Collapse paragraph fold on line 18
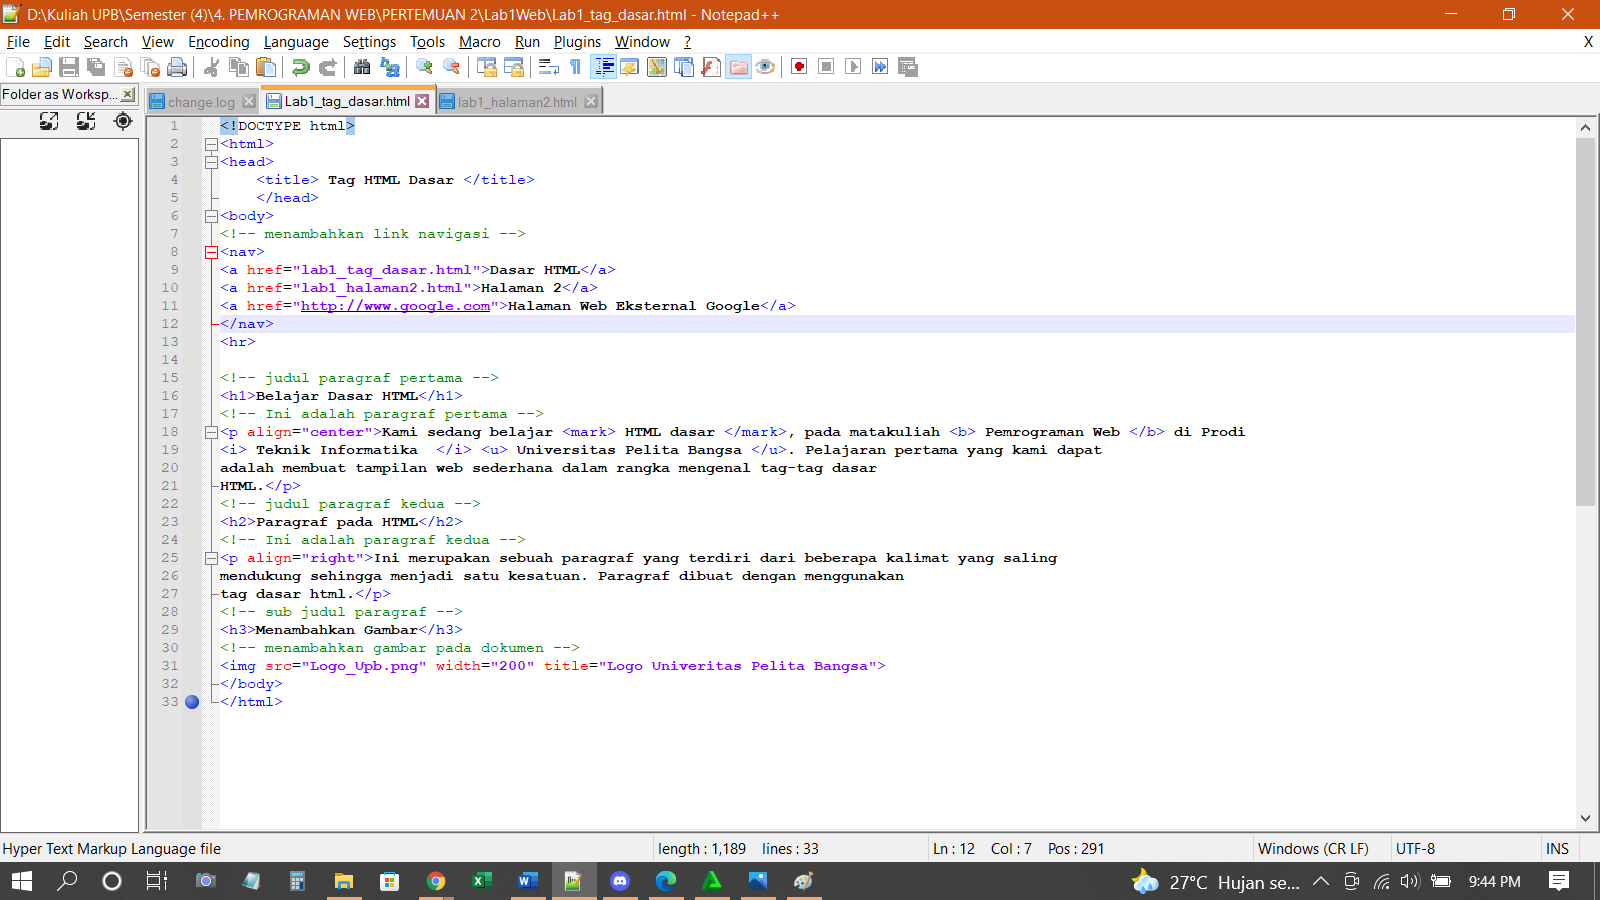This screenshot has height=900, width=1600. point(211,432)
